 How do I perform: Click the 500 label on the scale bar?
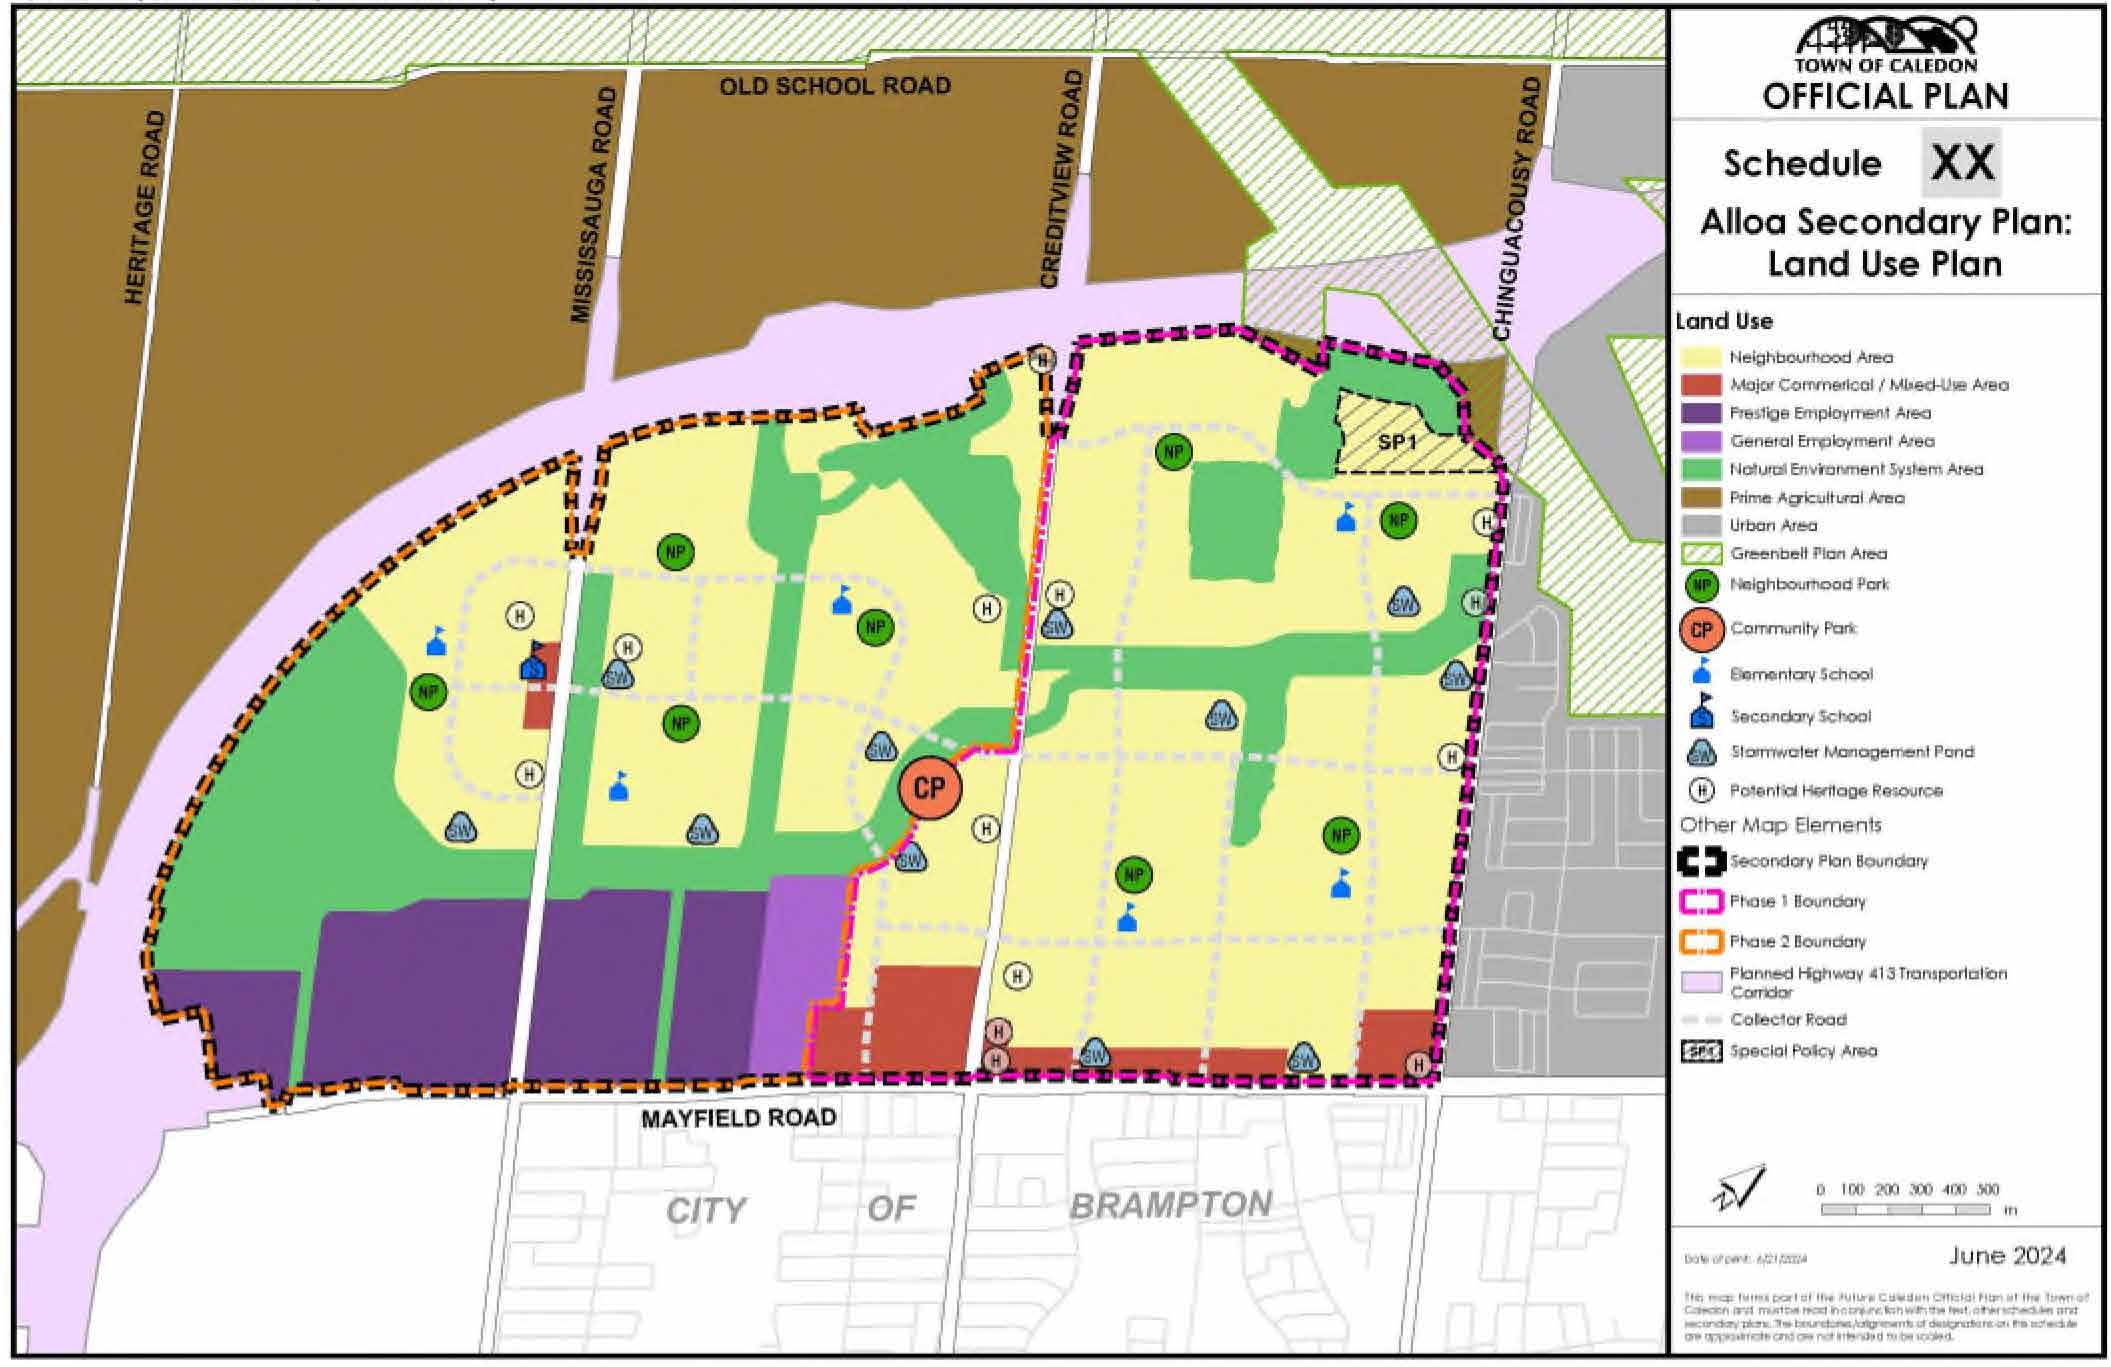1987,1190
